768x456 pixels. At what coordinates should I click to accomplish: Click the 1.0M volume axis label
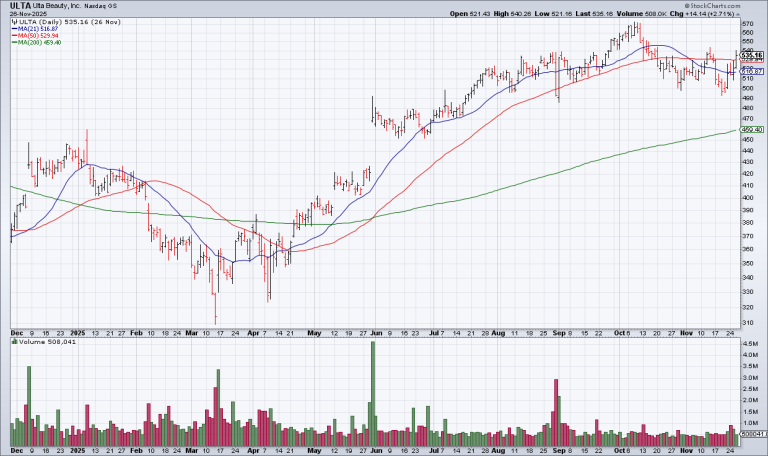(750, 423)
